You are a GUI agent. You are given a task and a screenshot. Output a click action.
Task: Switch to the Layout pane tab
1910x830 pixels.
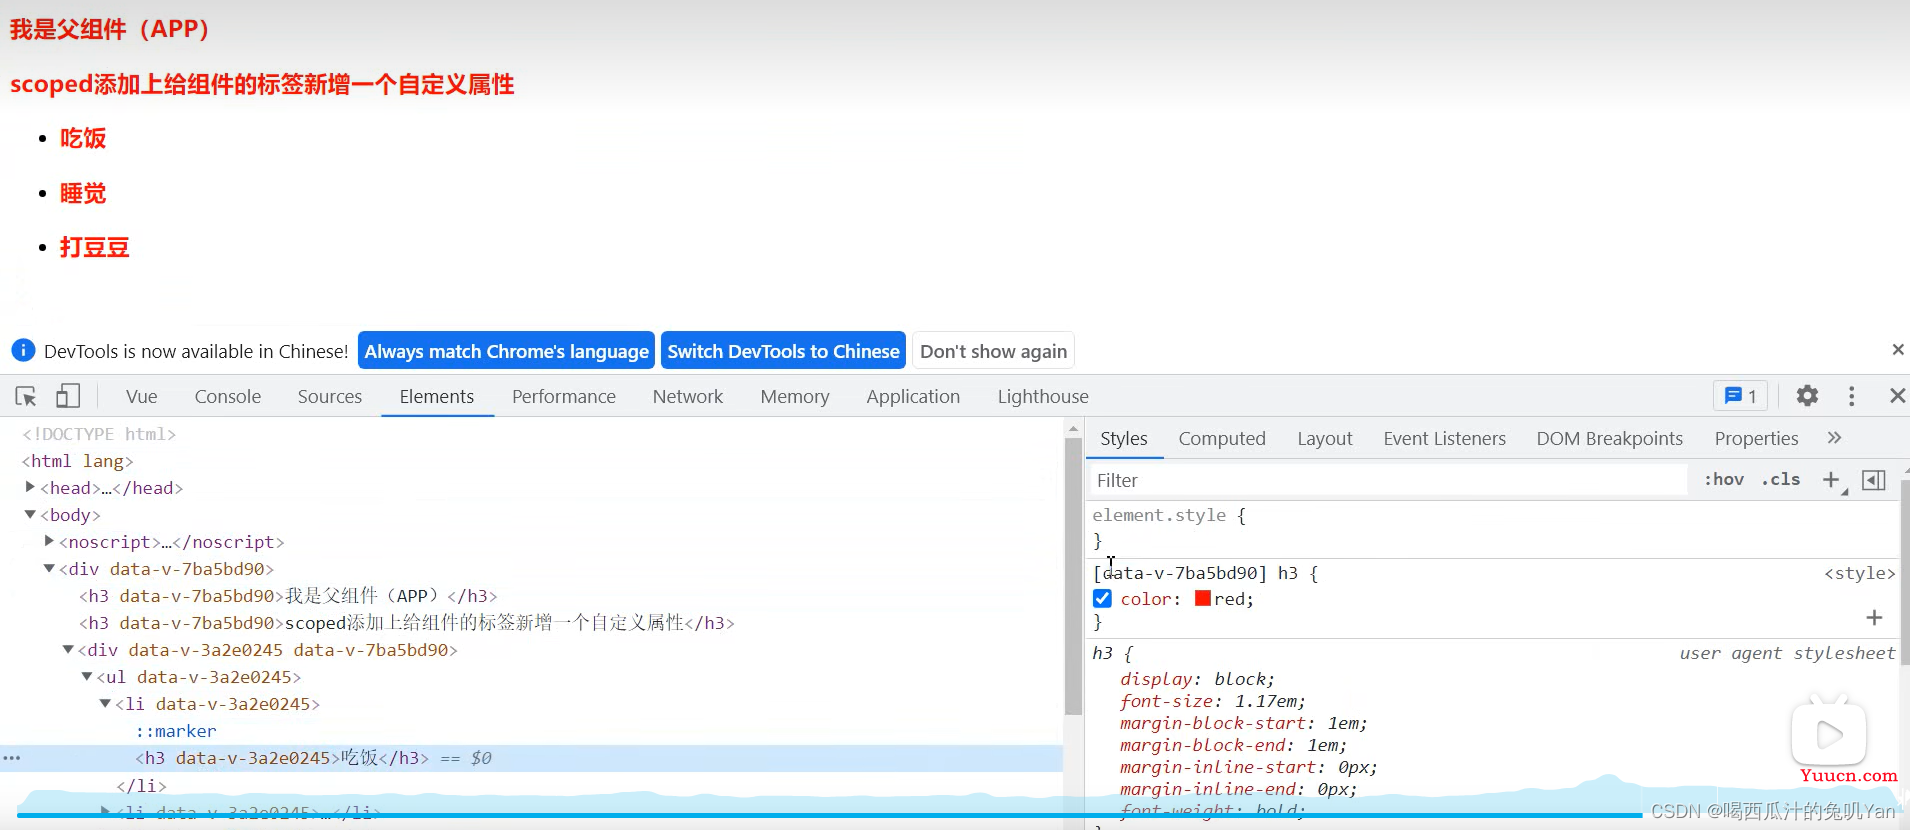(x=1325, y=438)
